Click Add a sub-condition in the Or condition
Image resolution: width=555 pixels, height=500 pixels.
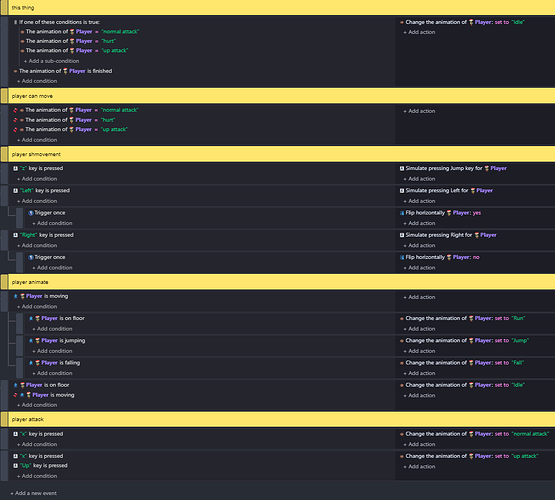pyautogui.click(x=52, y=61)
